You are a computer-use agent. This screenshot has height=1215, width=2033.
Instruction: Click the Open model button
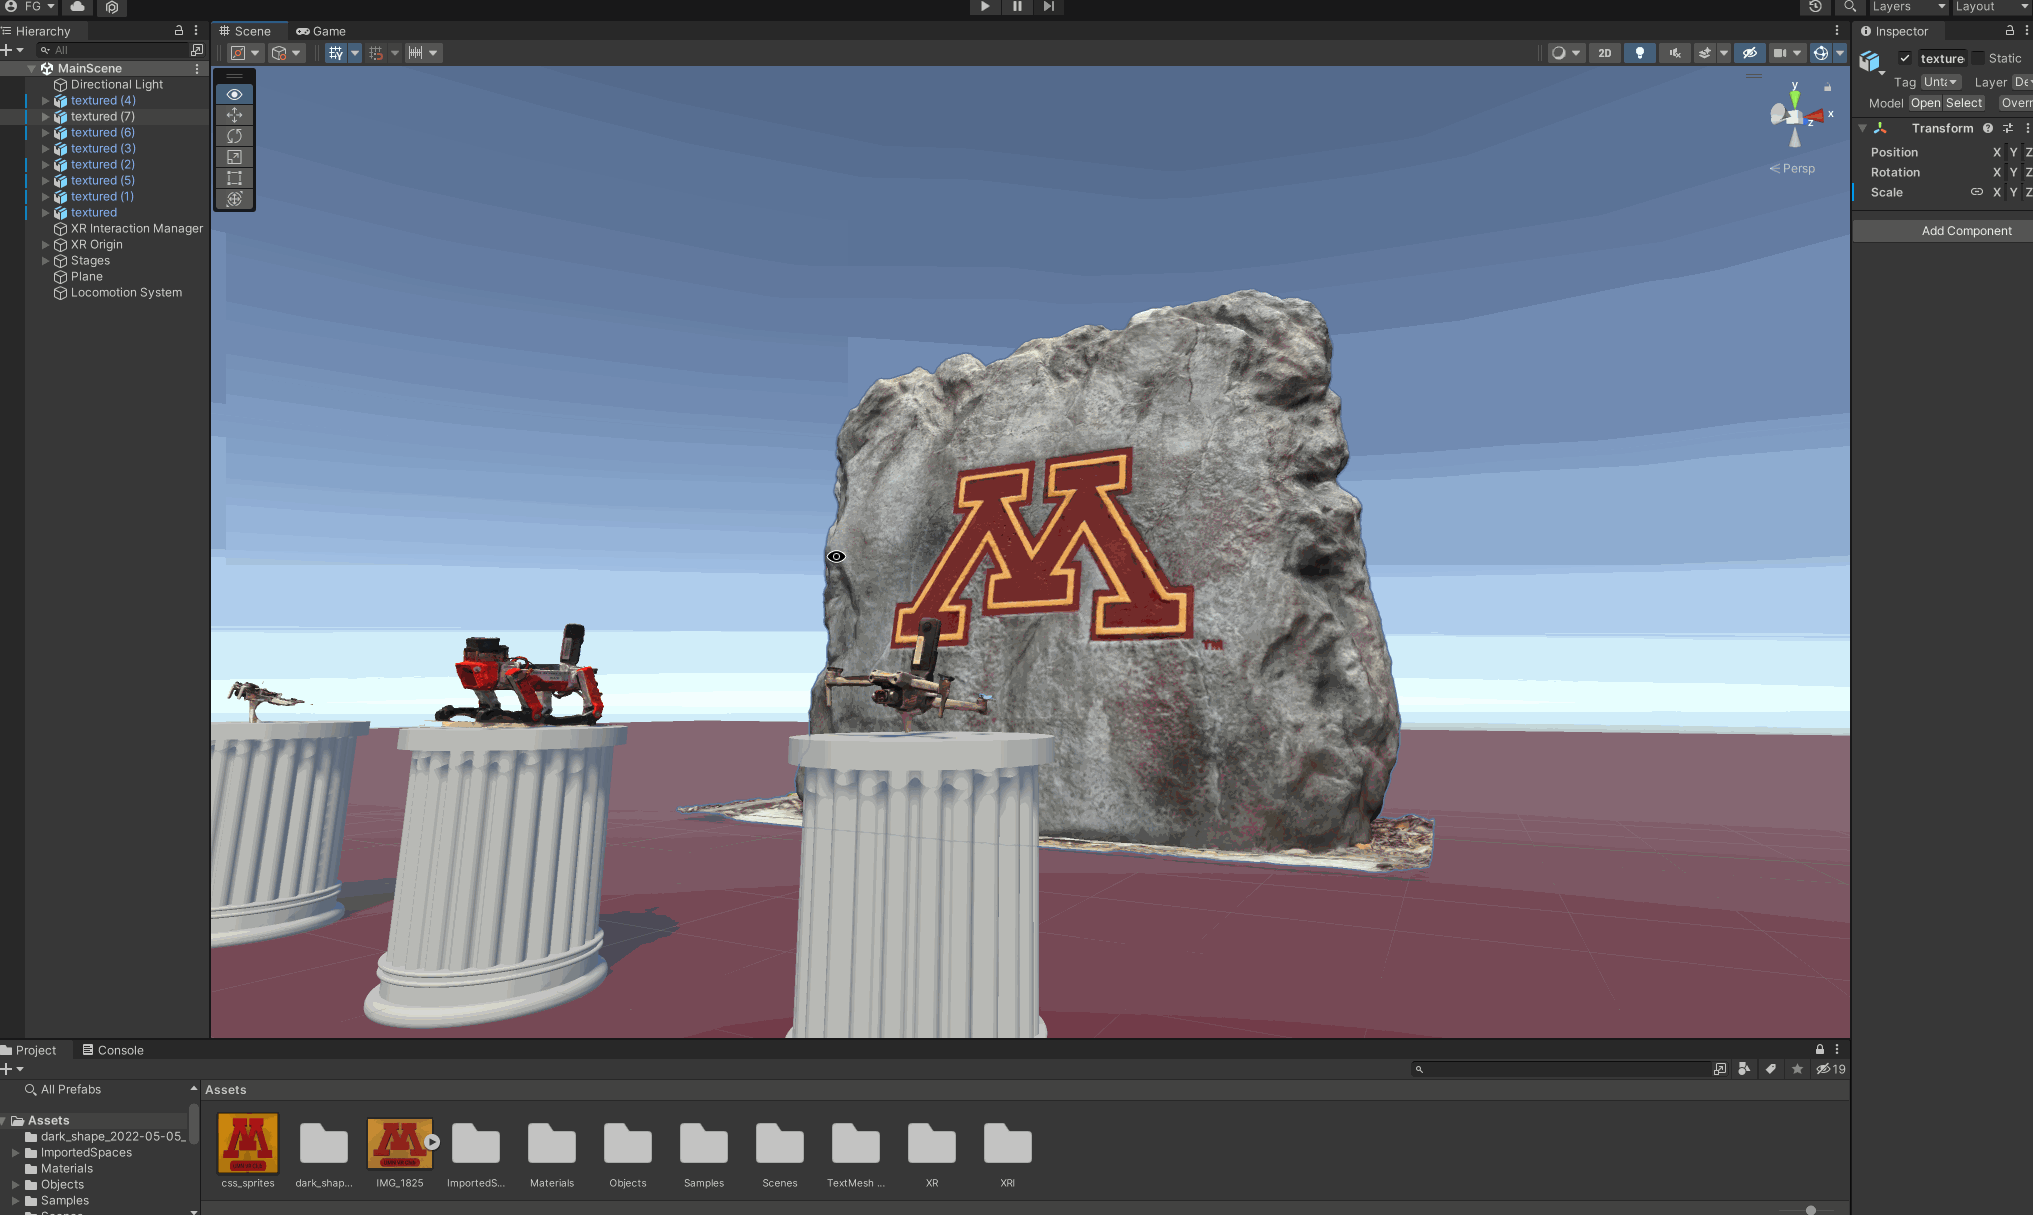[x=1924, y=103]
